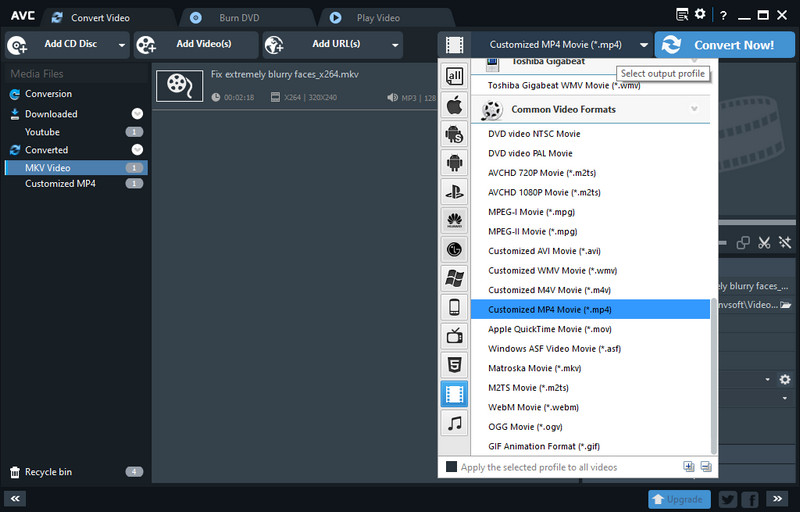Open TV profiles category
This screenshot has width=800, height=512.
454,336
